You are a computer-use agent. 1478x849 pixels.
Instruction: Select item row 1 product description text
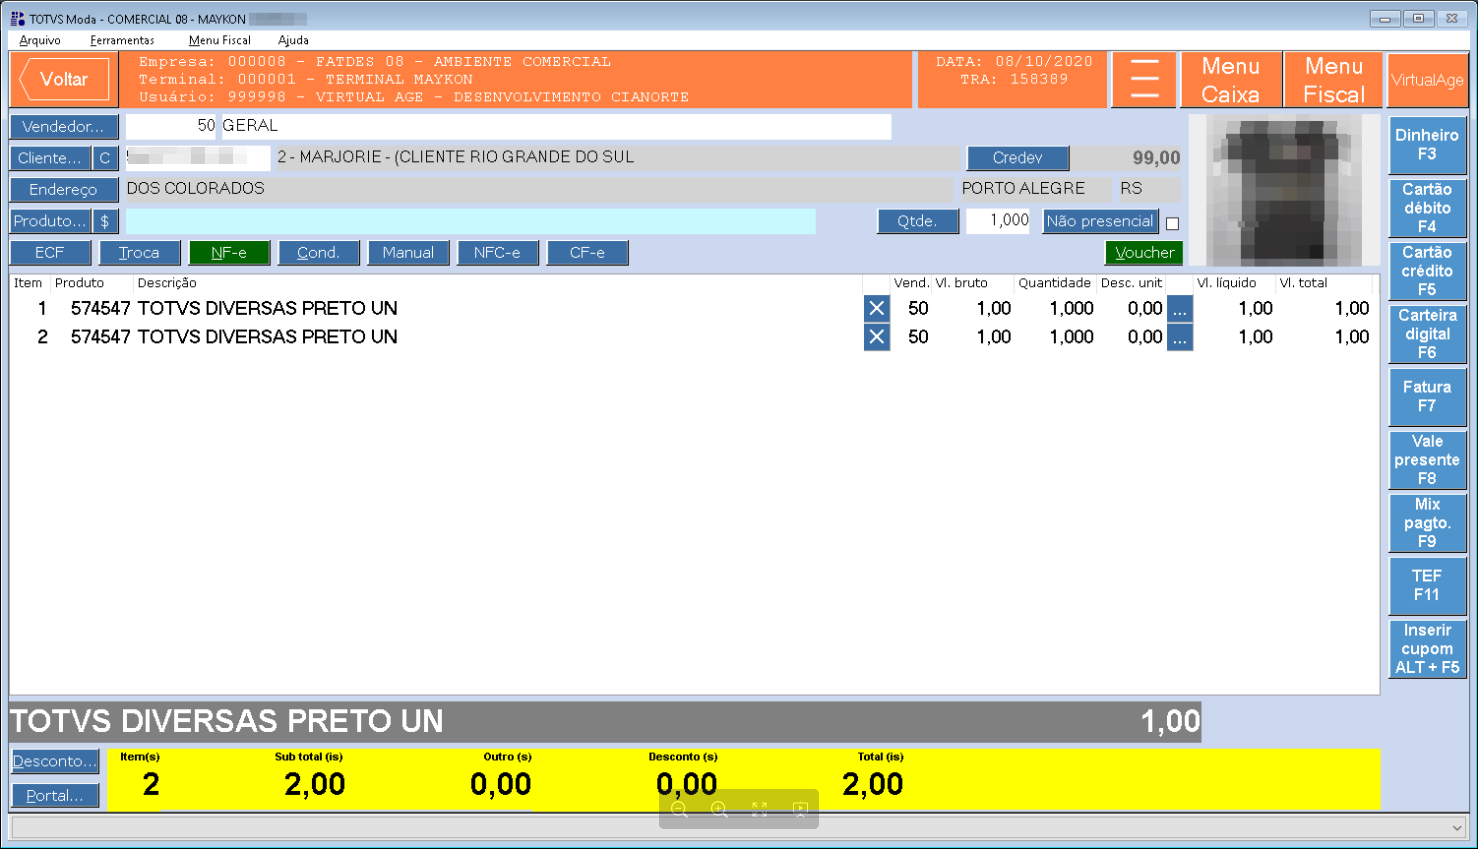[267, 308]
